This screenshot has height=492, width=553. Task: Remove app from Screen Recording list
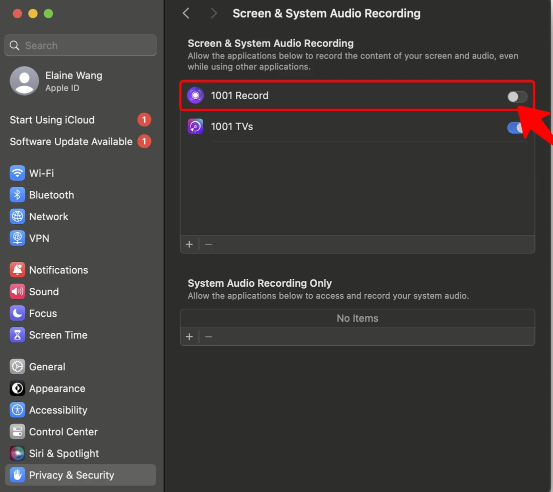[x=208, y=244]
